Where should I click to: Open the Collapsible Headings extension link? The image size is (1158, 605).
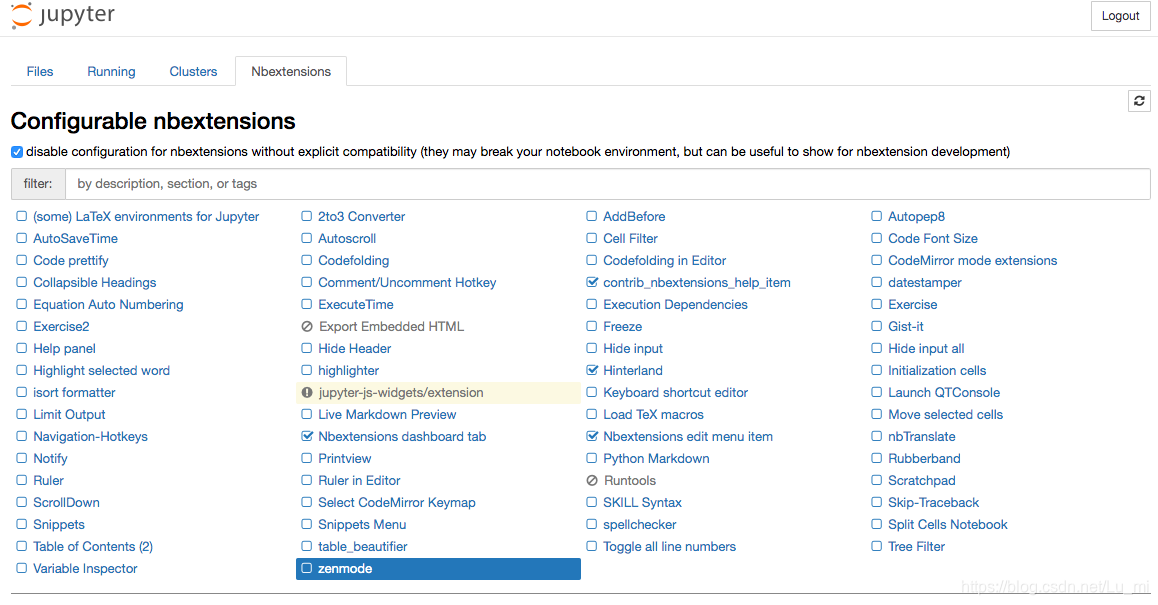95,282
